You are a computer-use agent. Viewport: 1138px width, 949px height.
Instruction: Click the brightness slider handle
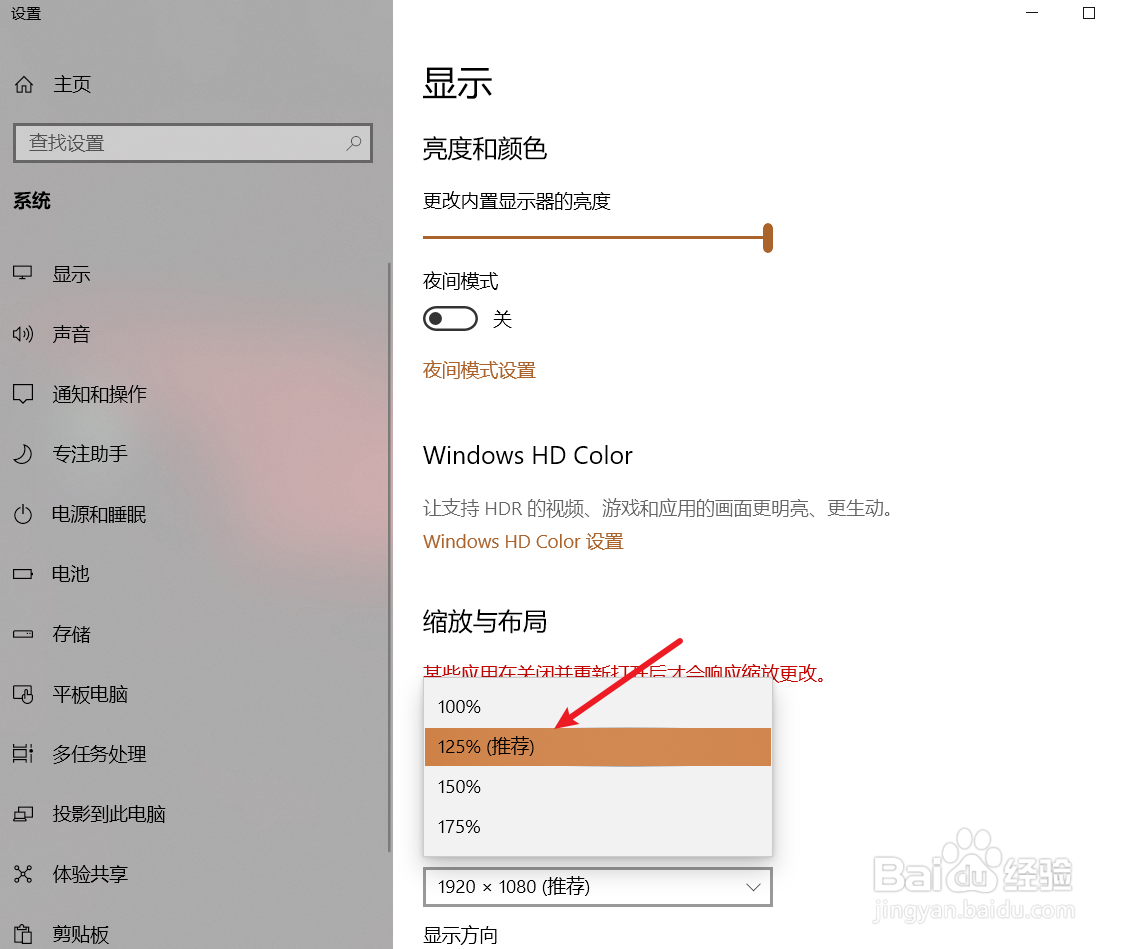[768, 238]
